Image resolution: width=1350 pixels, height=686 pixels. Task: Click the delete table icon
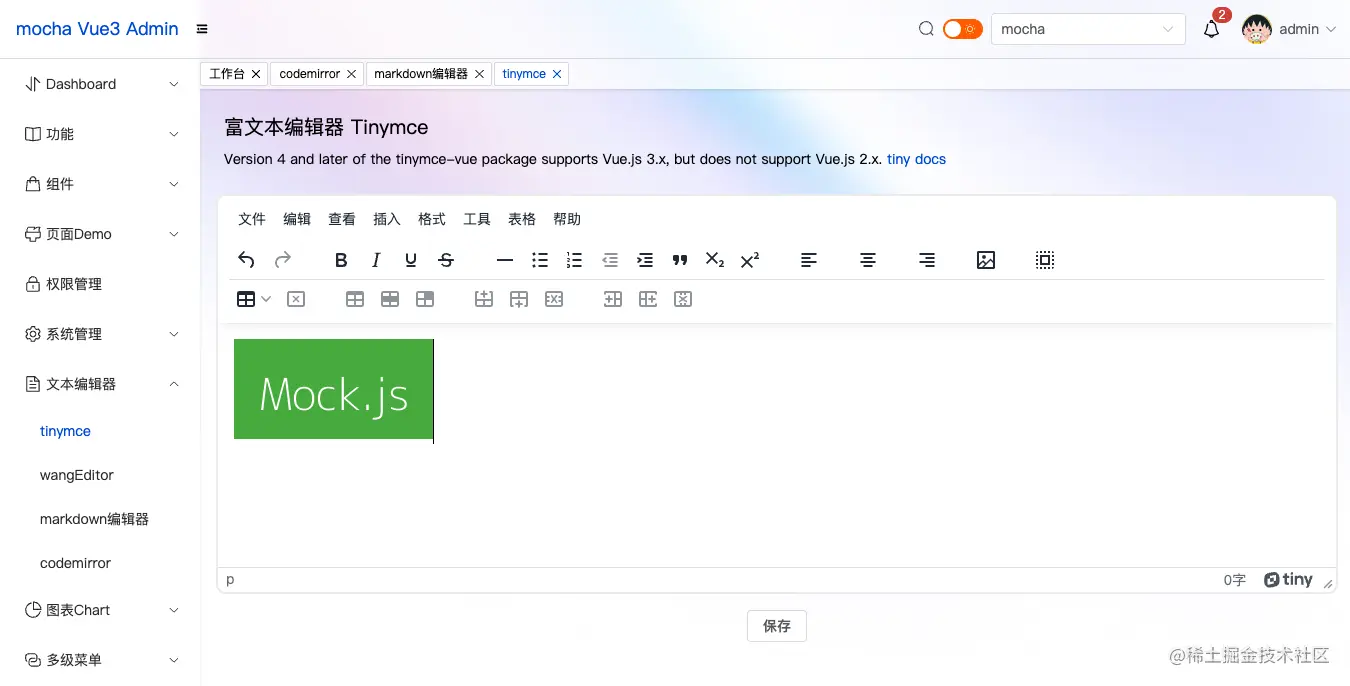pyautogui.click(x=296, y=299)
